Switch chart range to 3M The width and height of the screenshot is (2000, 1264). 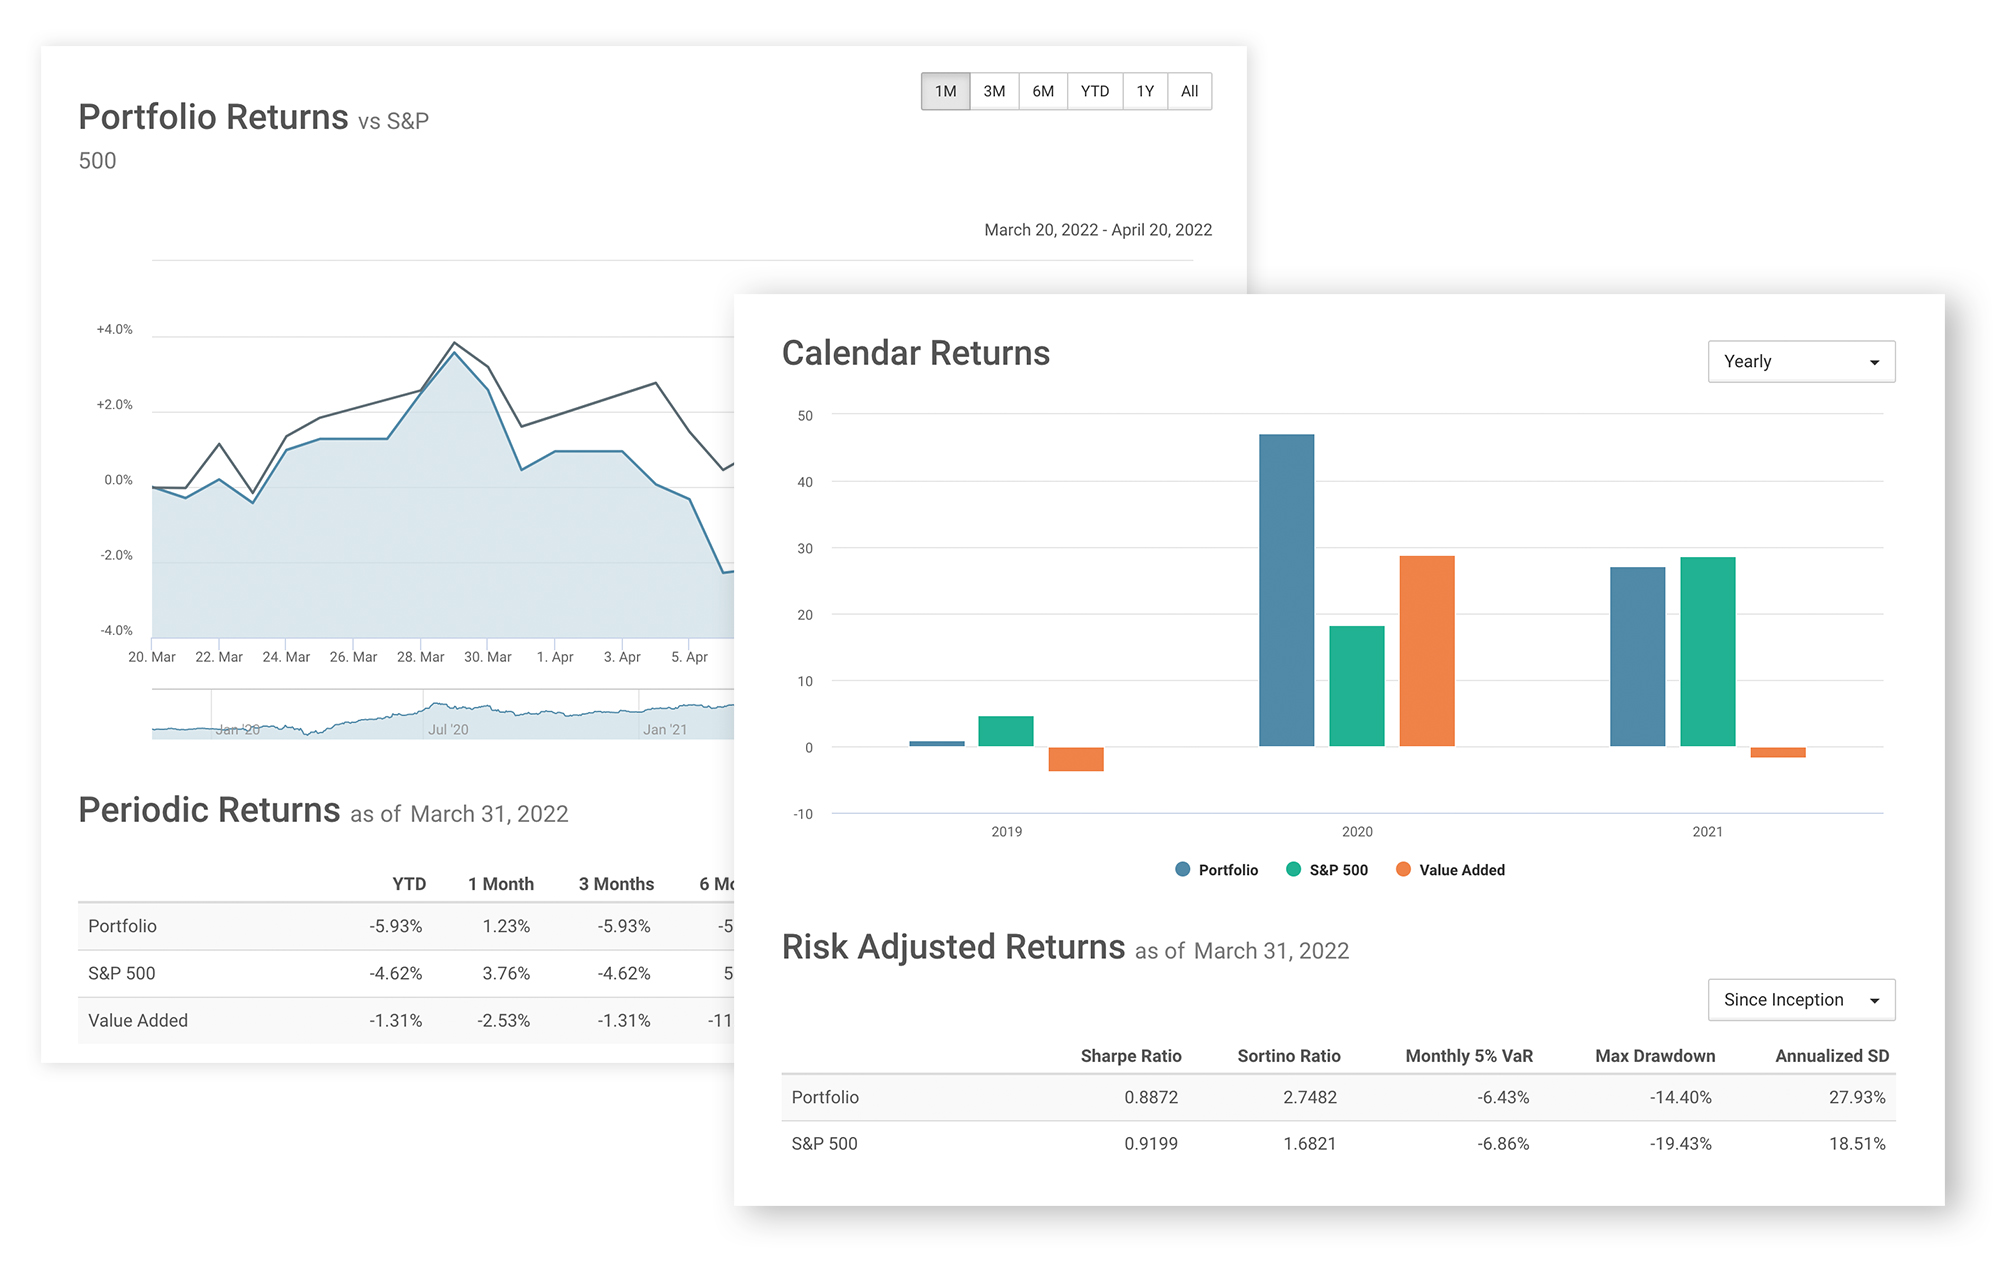(x=994, y=91)
